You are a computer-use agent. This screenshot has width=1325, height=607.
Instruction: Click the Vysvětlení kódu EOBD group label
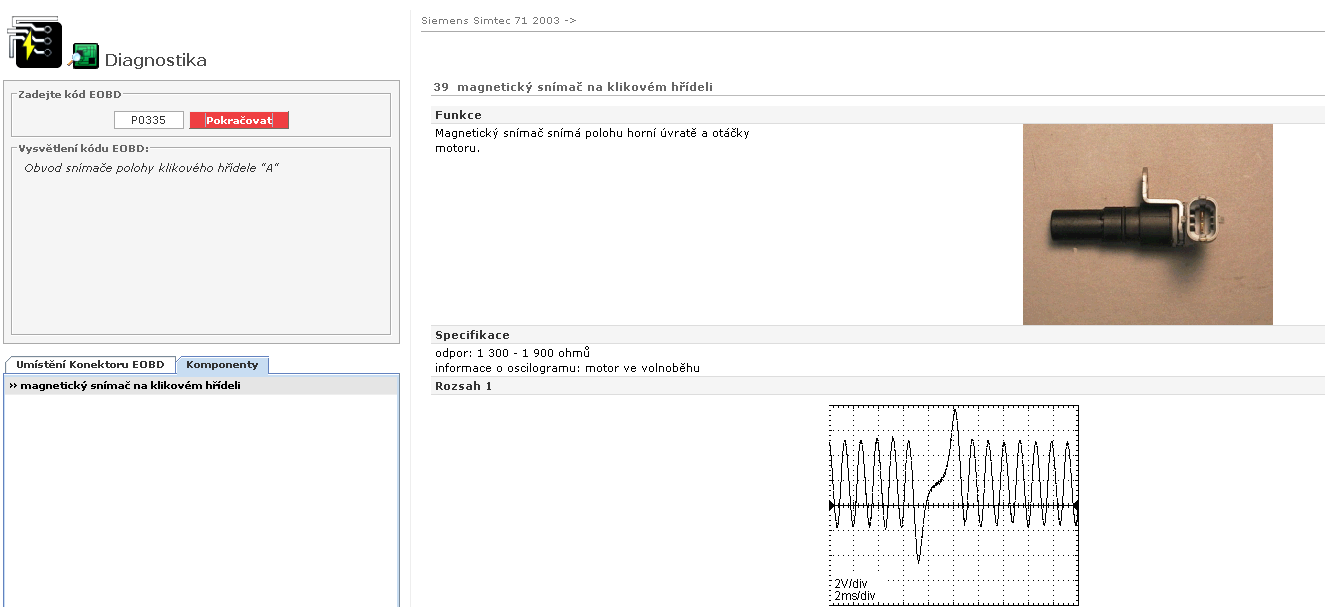(83, 148)
